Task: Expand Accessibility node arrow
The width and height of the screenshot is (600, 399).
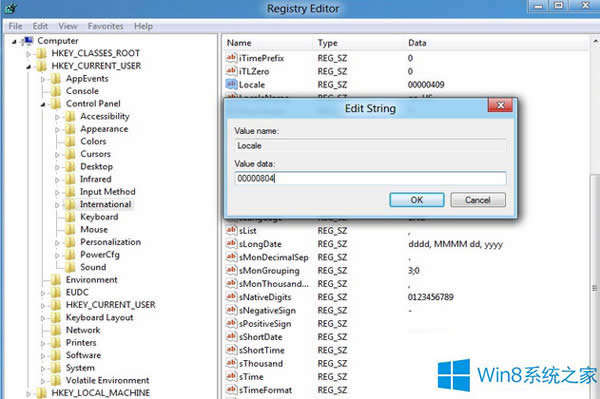Action: tap(57, 117)
